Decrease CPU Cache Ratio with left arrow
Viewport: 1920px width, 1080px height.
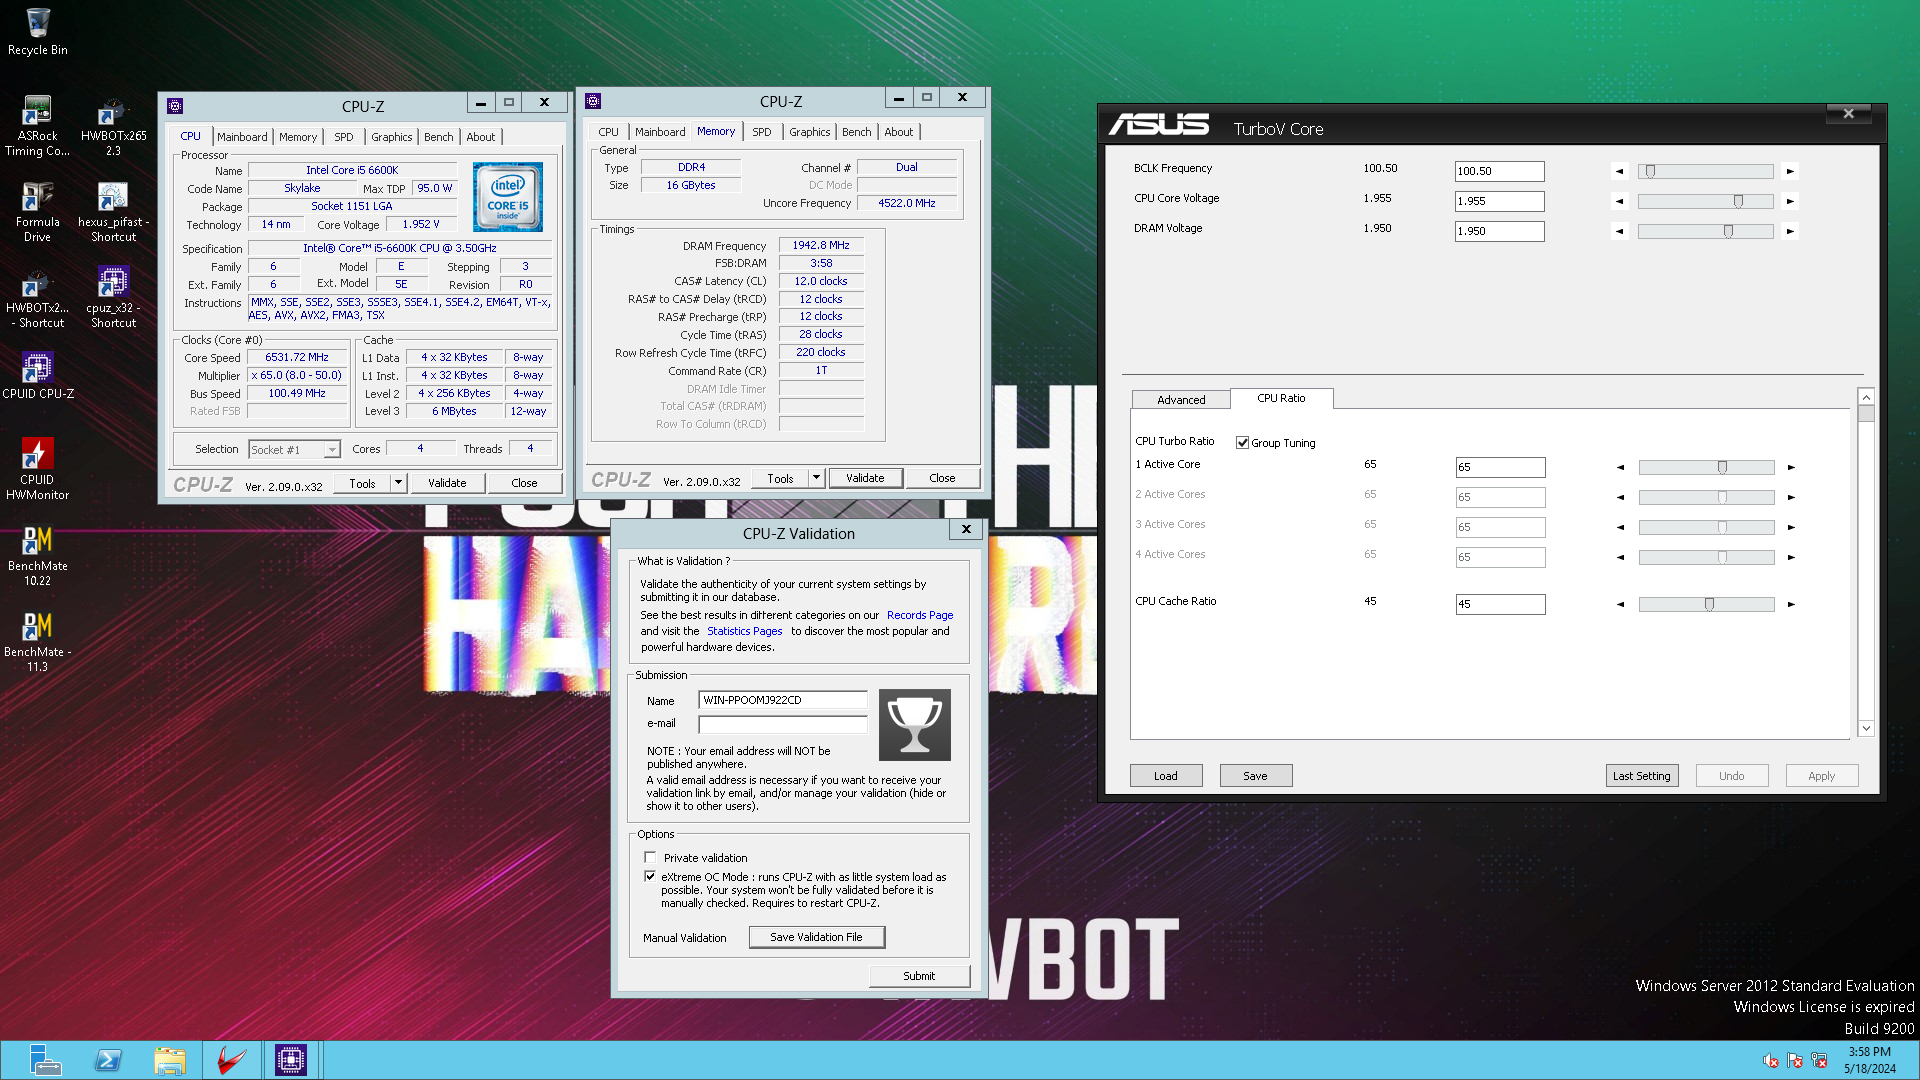pos(1621,604)
